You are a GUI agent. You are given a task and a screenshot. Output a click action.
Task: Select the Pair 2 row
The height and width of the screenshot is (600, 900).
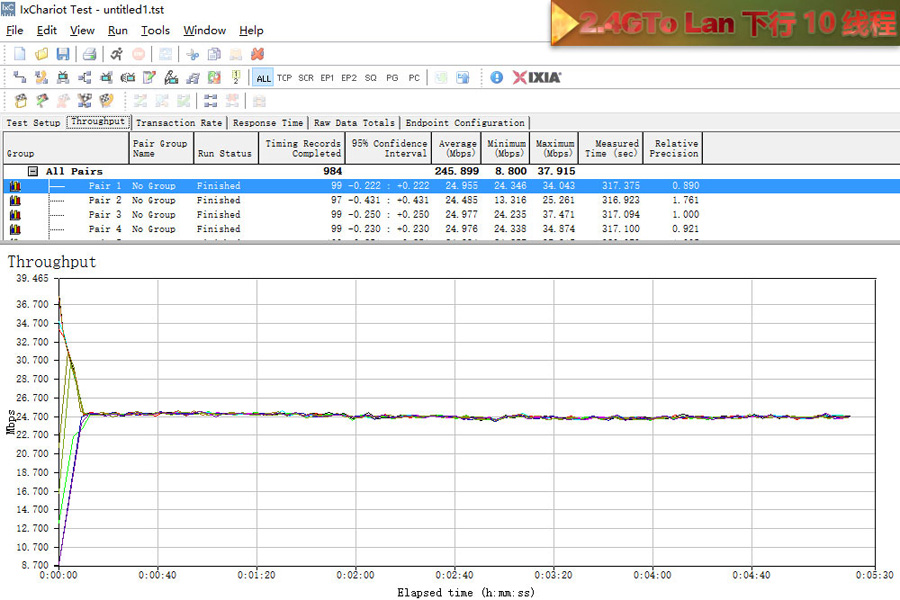[105, 200]
